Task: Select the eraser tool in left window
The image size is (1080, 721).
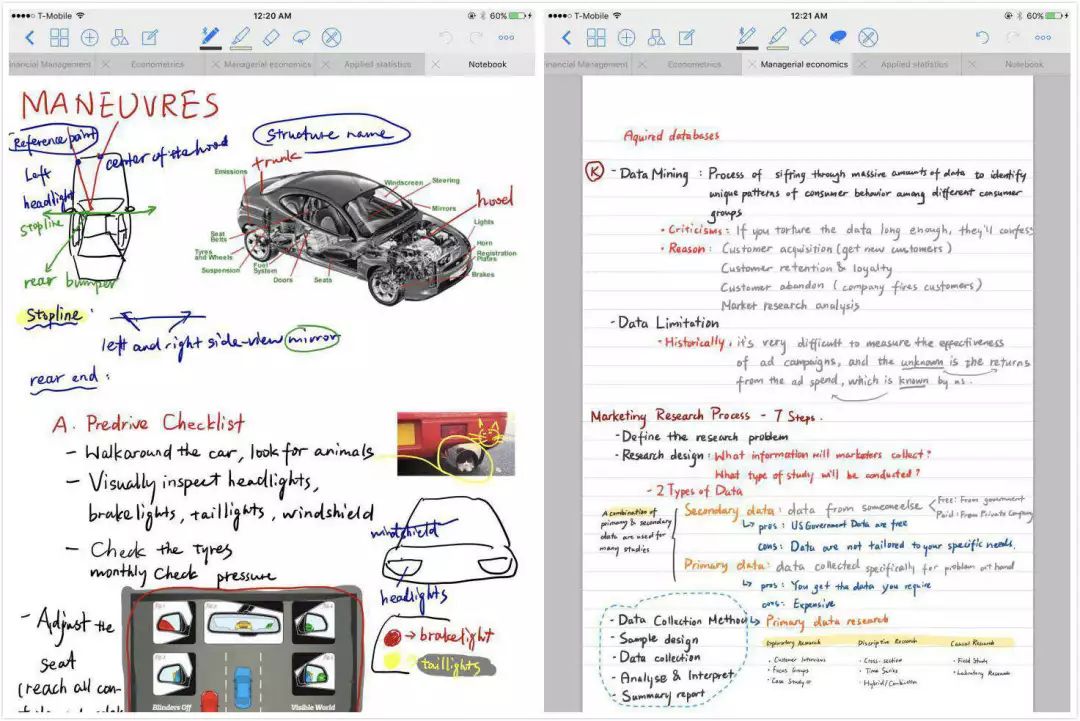Action: click(x=271, y=37)
